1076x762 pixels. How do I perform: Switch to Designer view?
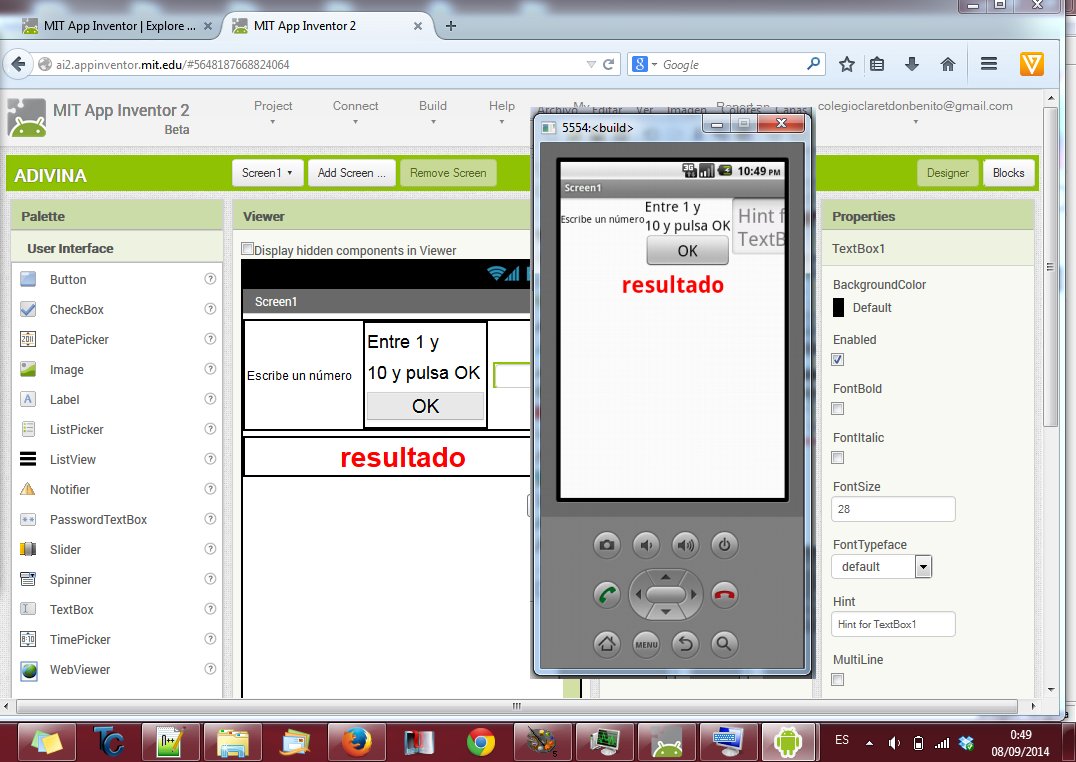[x=948, y=173]
